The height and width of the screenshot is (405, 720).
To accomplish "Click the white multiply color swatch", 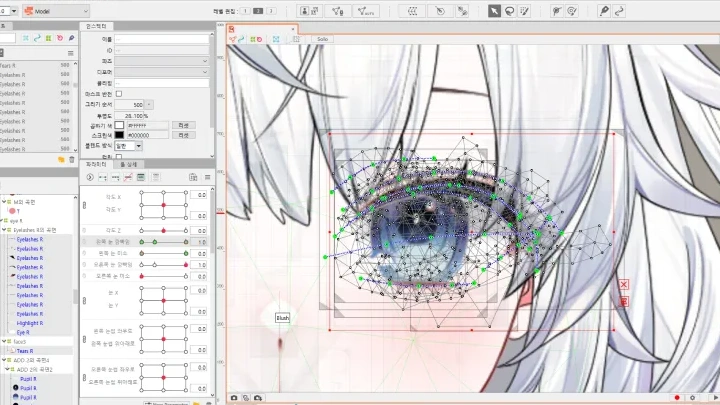I will point(119,125).
